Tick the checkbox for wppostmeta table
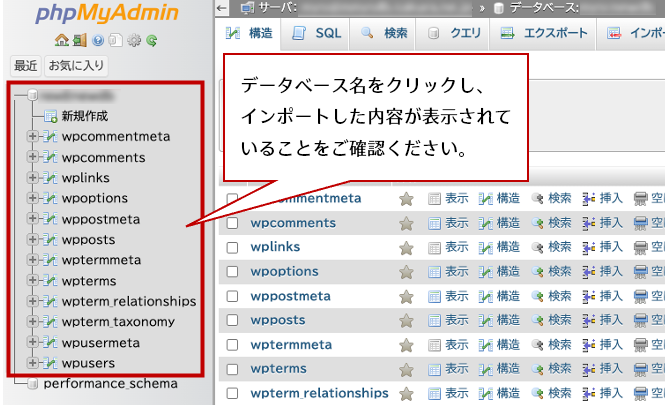Screen dimensions: 668x405 pos(232,296)
